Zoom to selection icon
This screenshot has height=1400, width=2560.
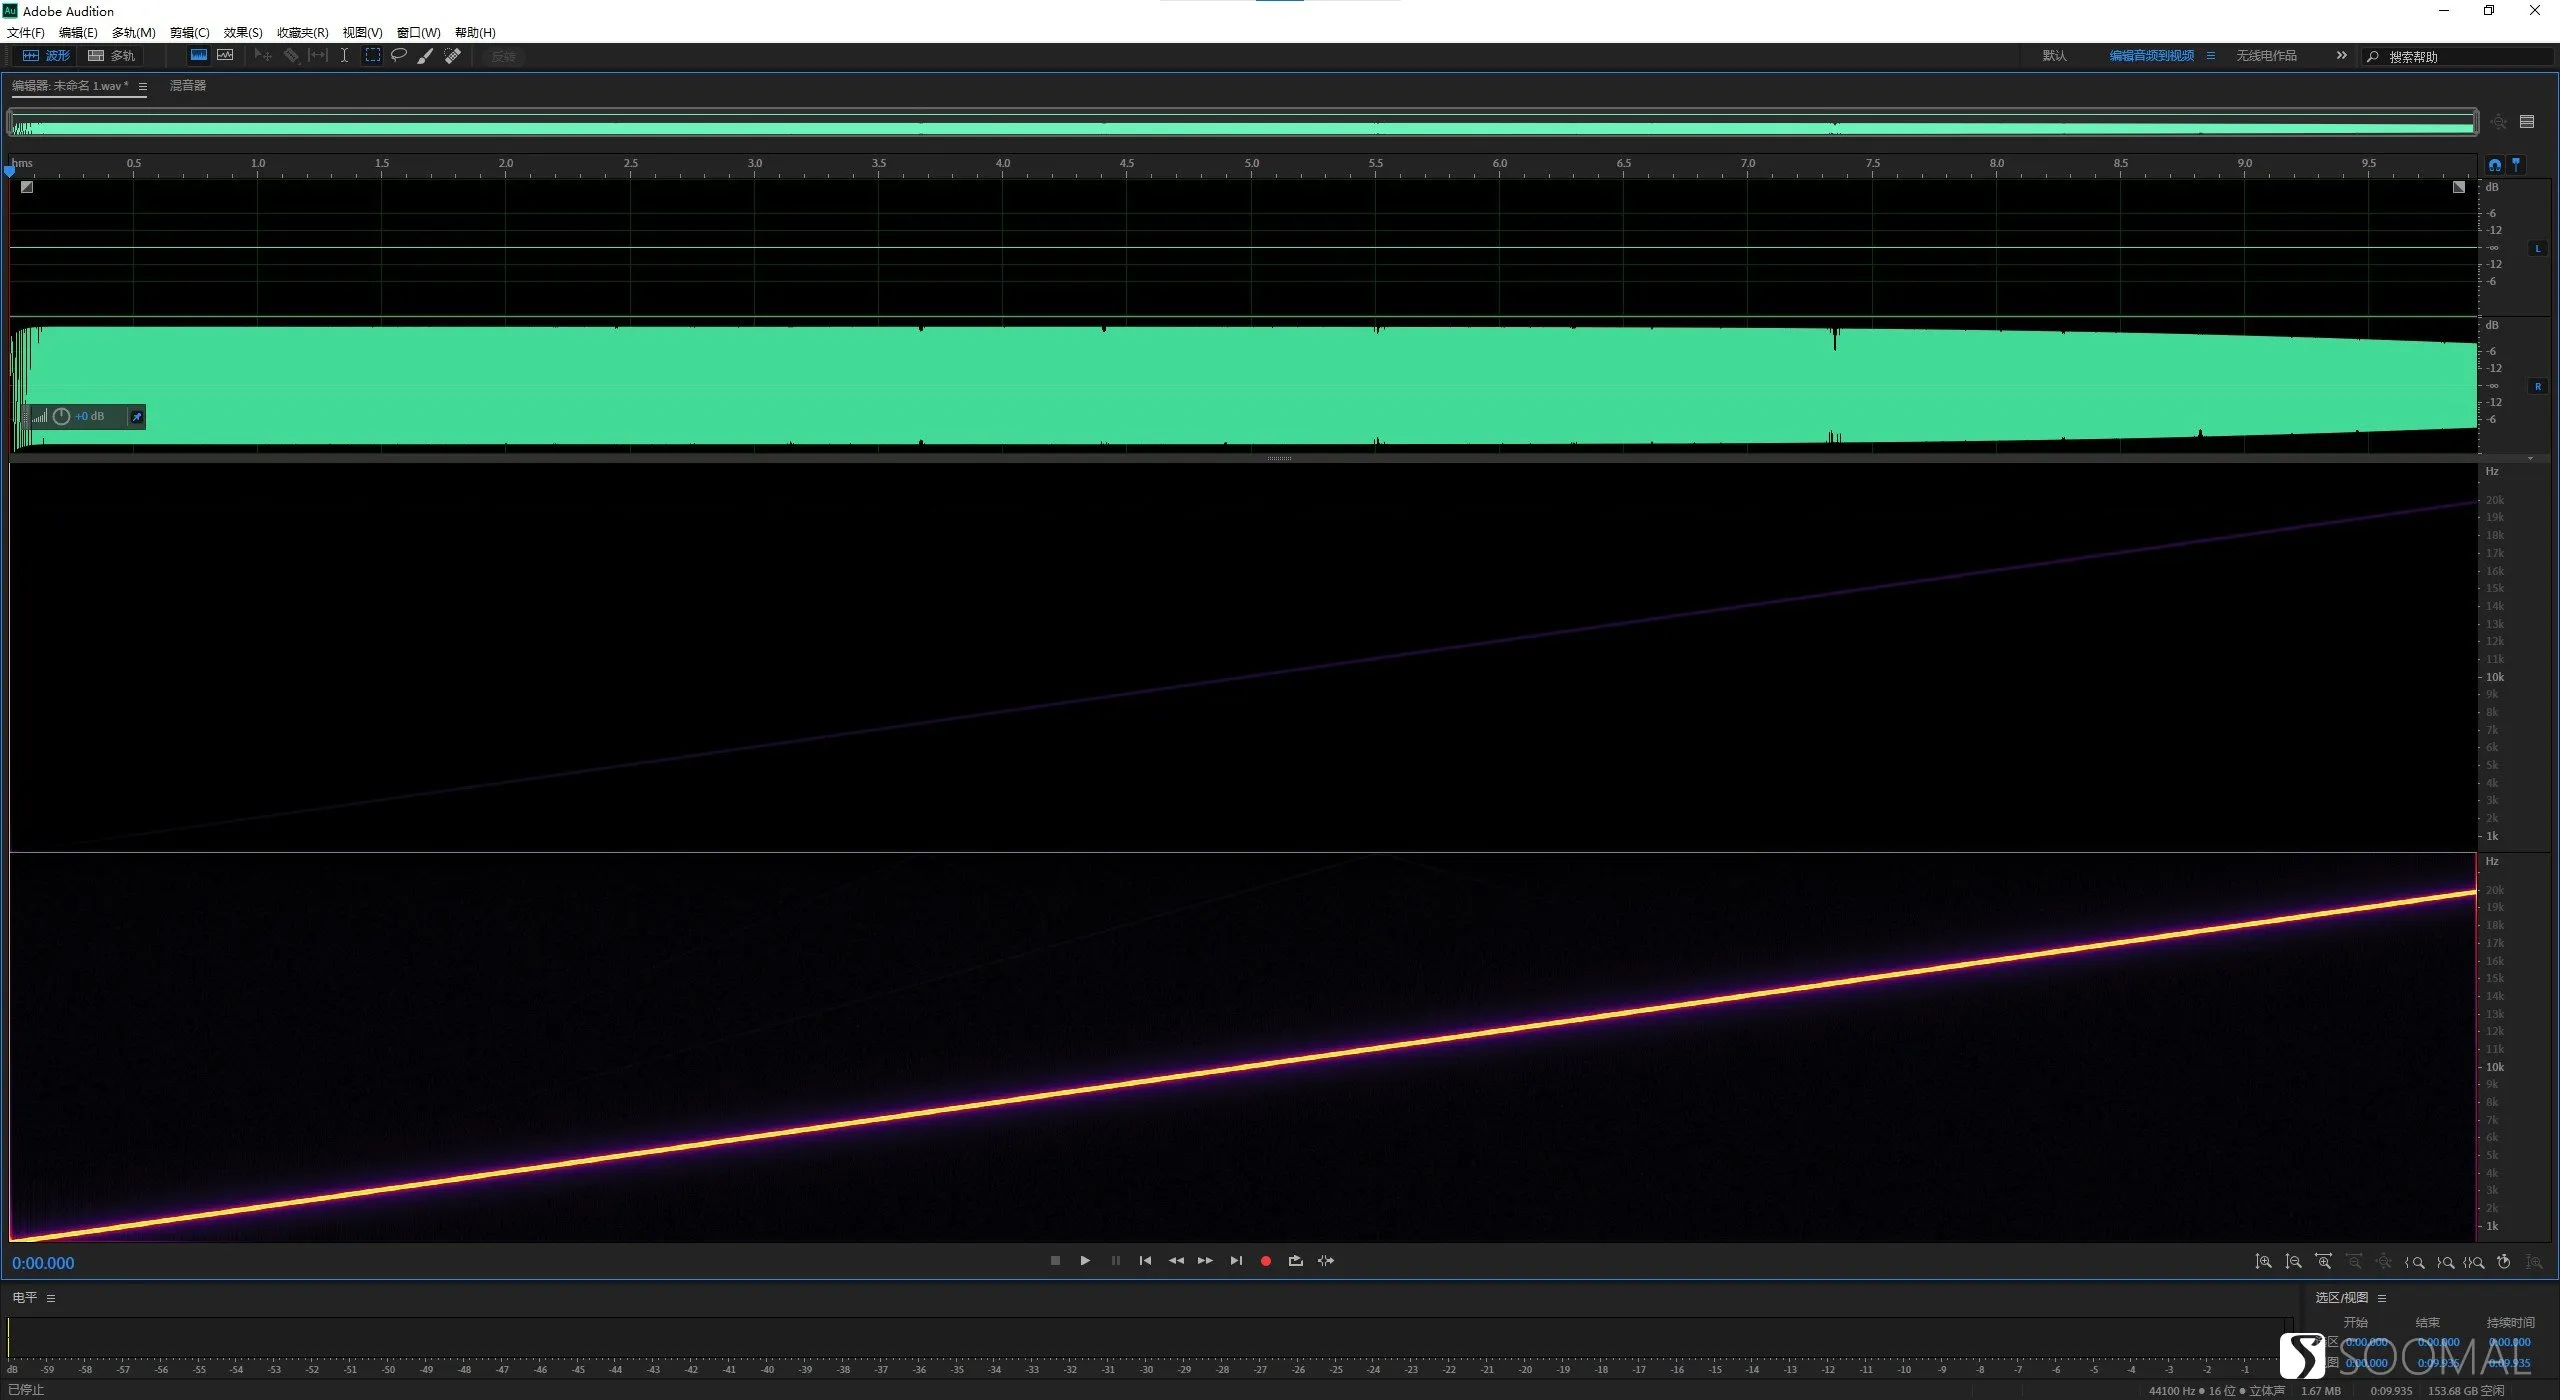tap(2474, 1262)
